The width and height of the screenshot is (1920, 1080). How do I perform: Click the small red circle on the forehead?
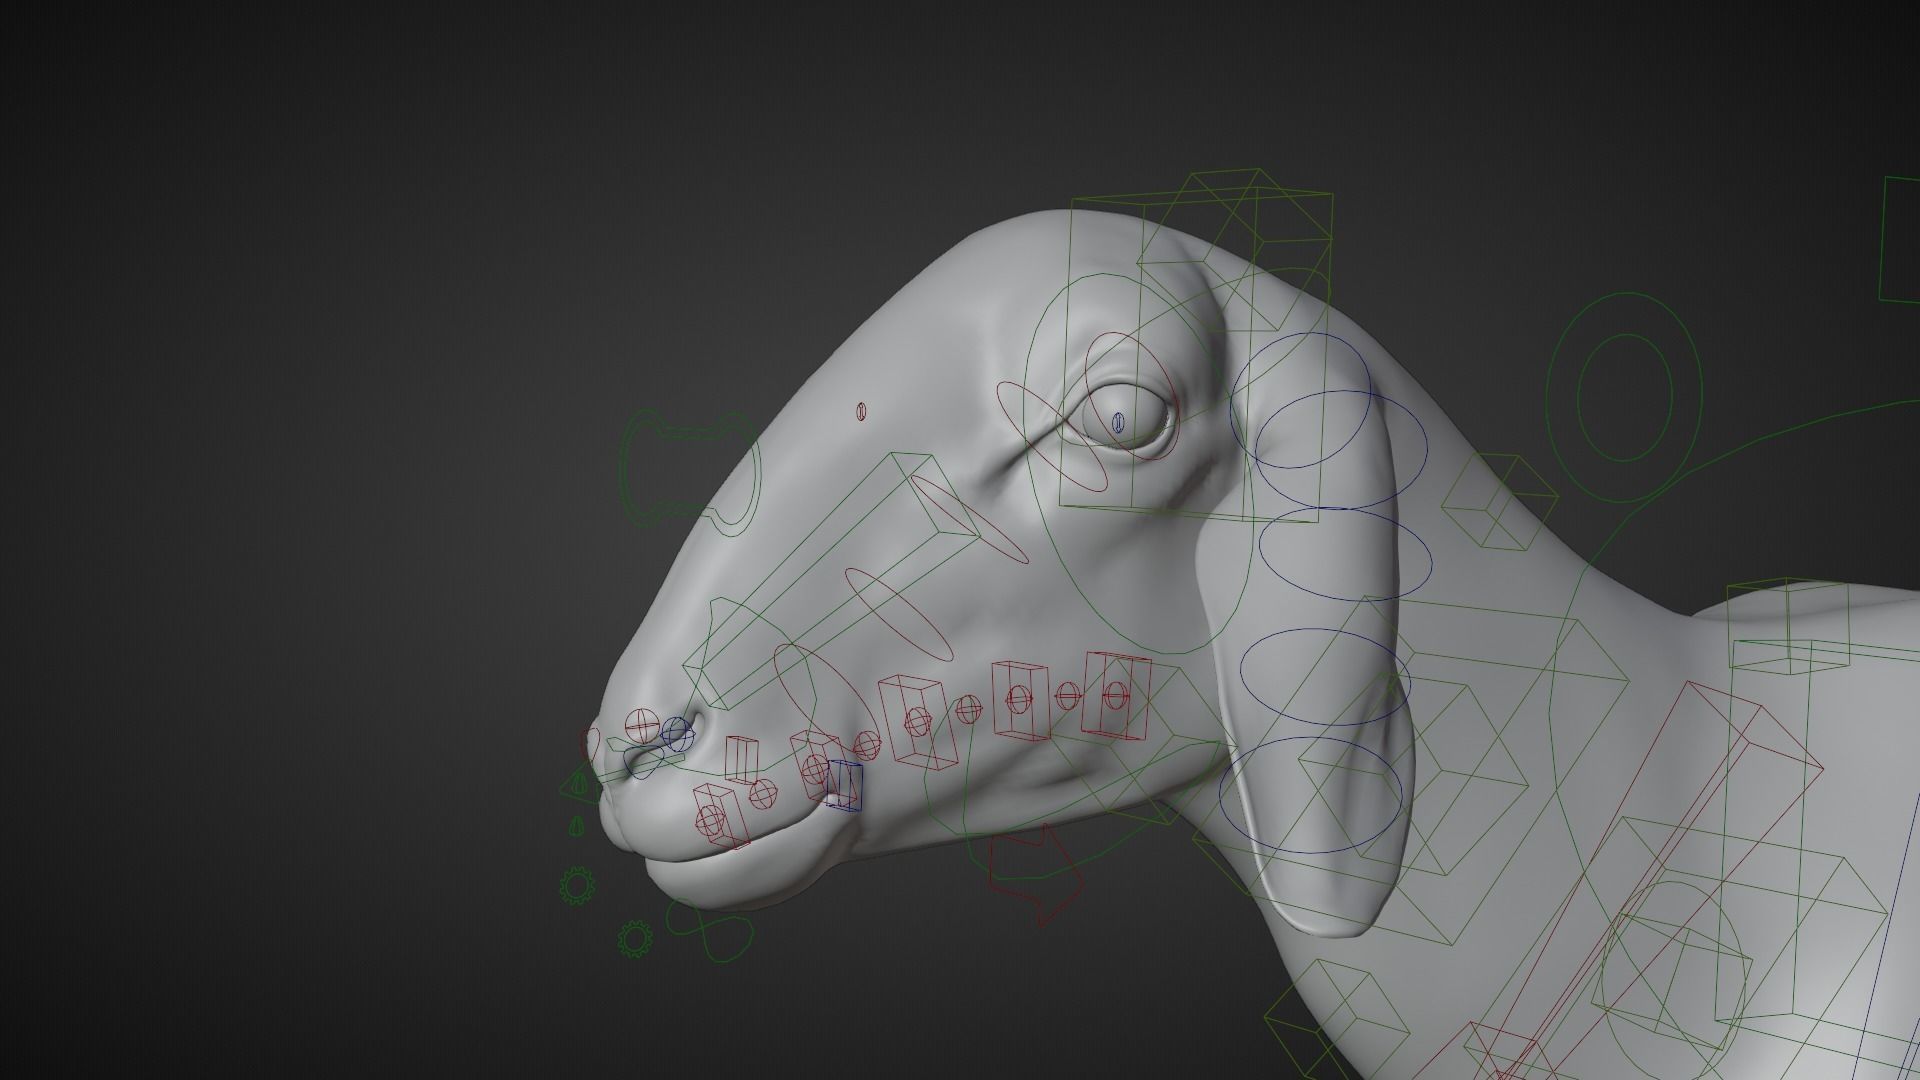(x=861, y=410)
